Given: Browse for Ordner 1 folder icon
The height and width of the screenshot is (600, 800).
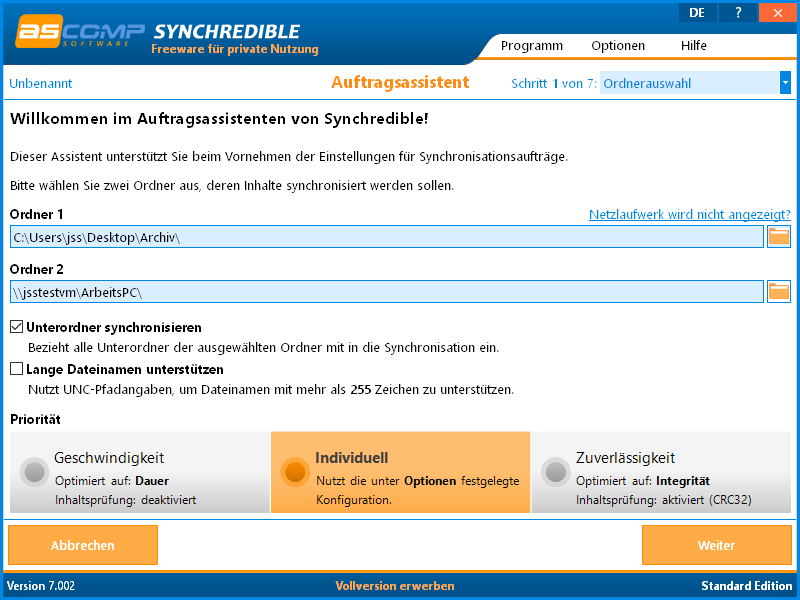Looking at the screenshot, I should pos(779,237).
